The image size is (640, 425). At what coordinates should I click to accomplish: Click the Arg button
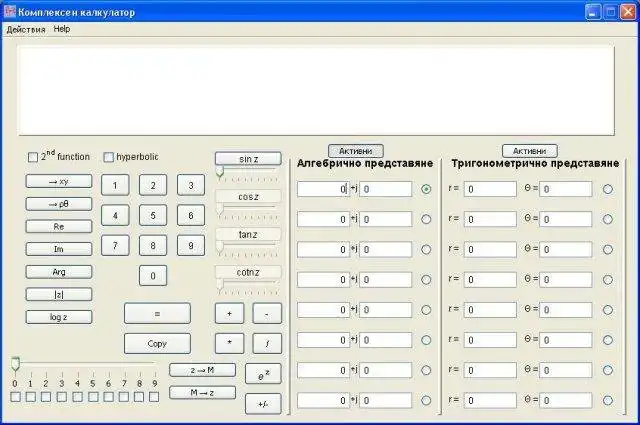[59, 272]
